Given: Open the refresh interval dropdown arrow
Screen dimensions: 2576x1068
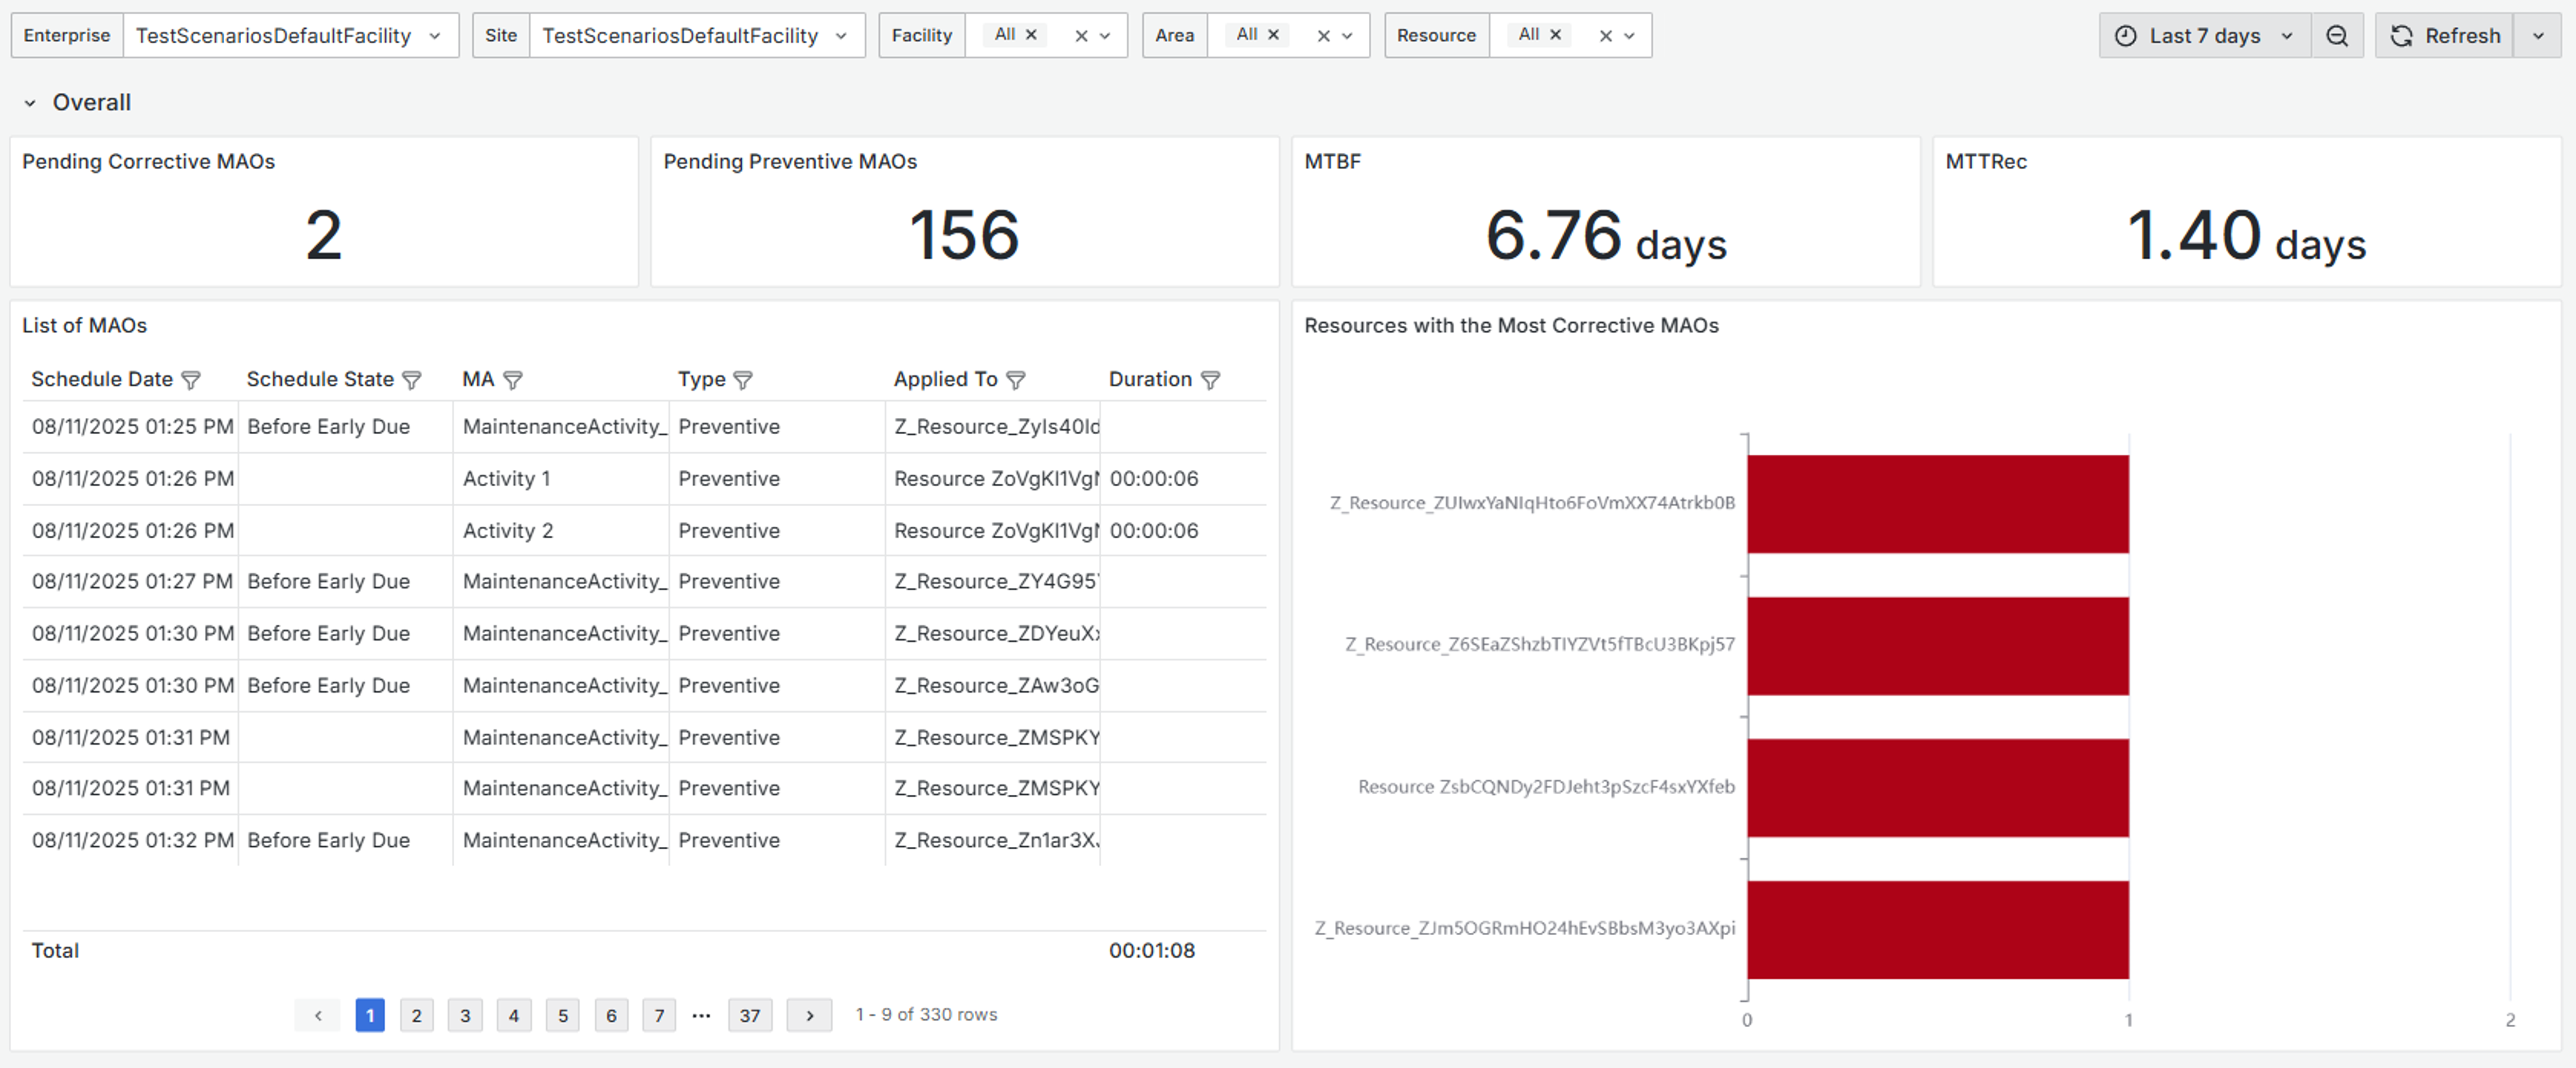Looking at the screenshot, I should click(x=2538, y=36).
